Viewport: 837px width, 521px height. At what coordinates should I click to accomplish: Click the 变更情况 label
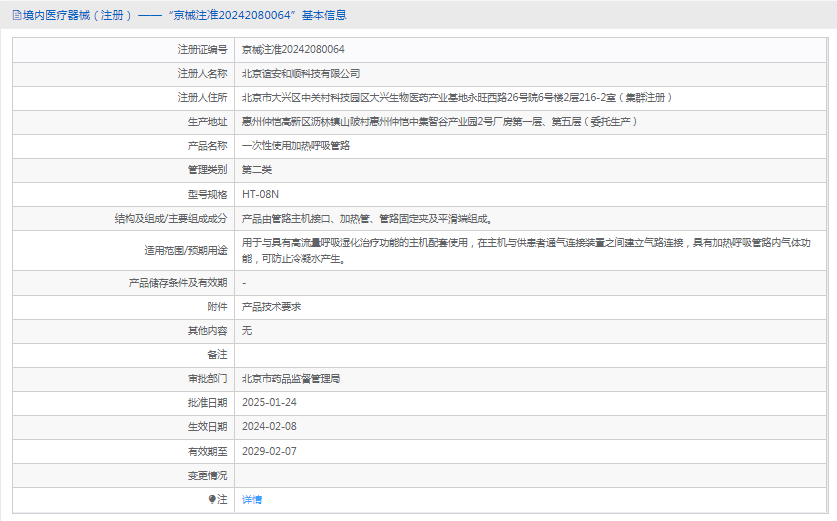tap(207, 475)
